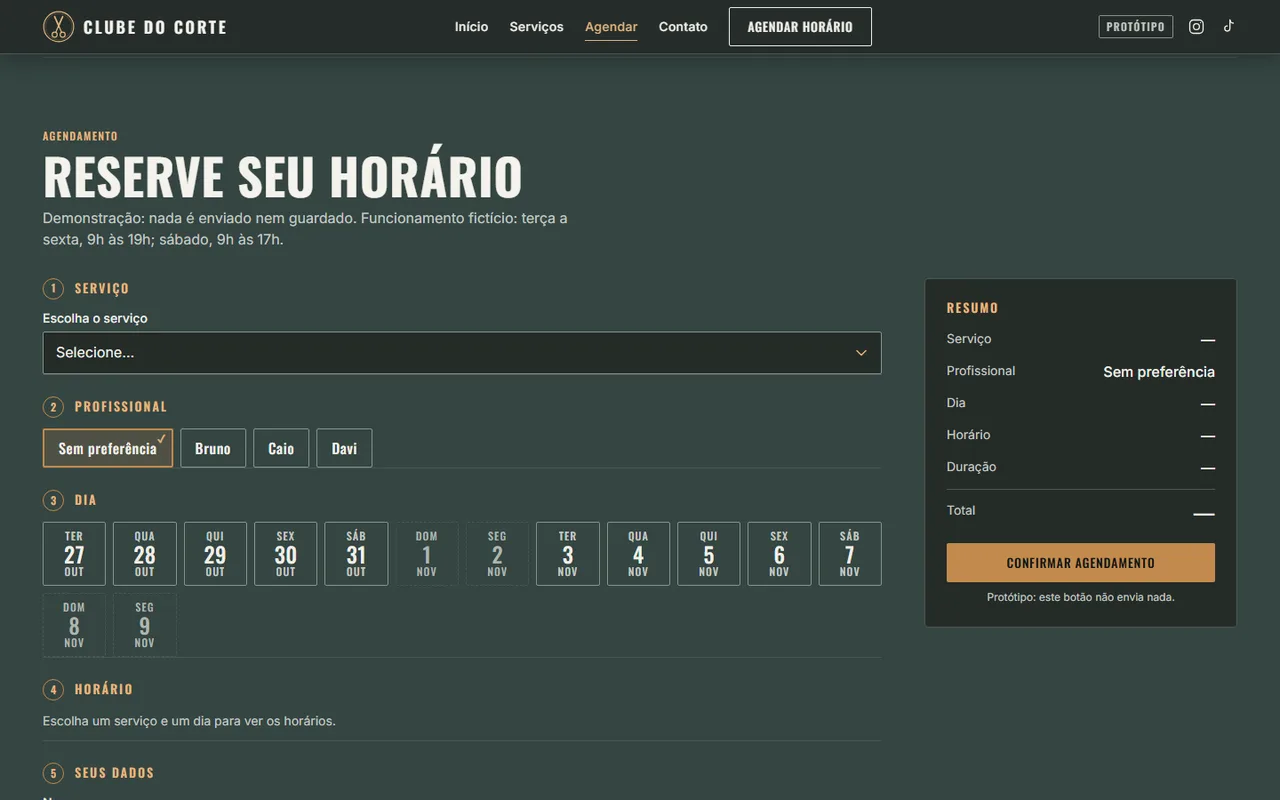Click the scissors logo icon
This screenshot has width=1280, height=800.
tap(58, 26)
